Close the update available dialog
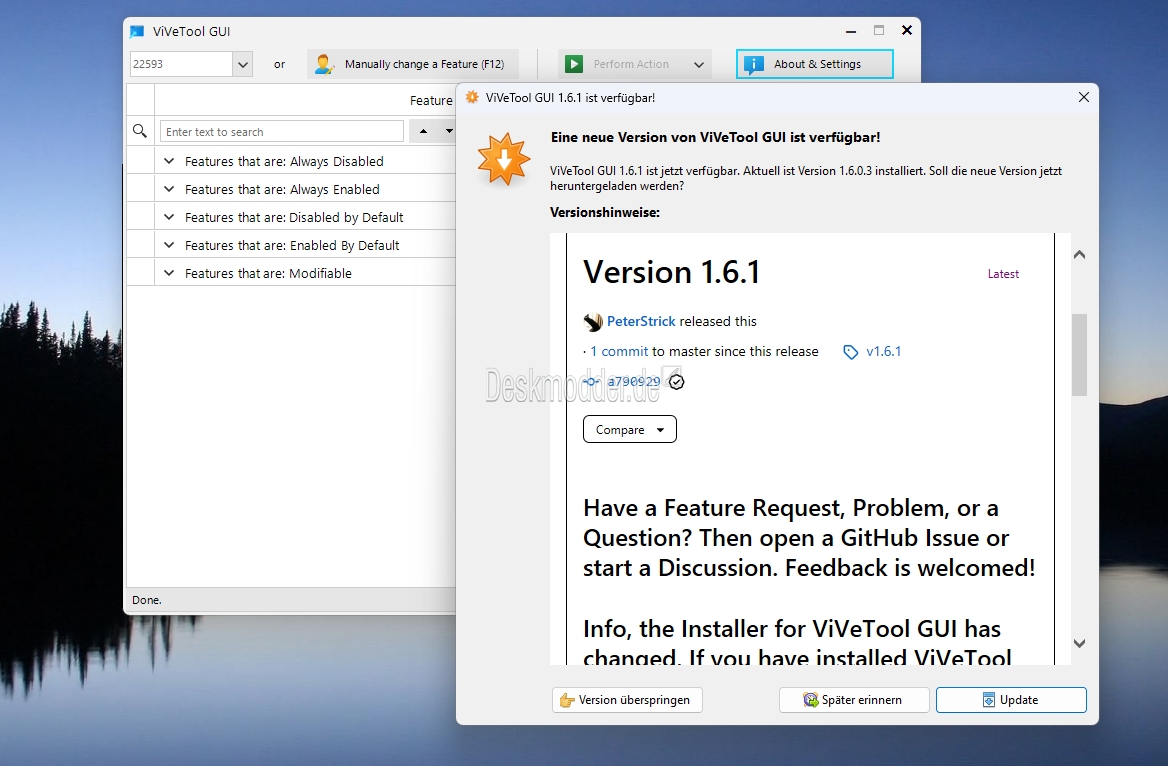The height and width of the screenshot is (766, 1168). point(1084,98)
